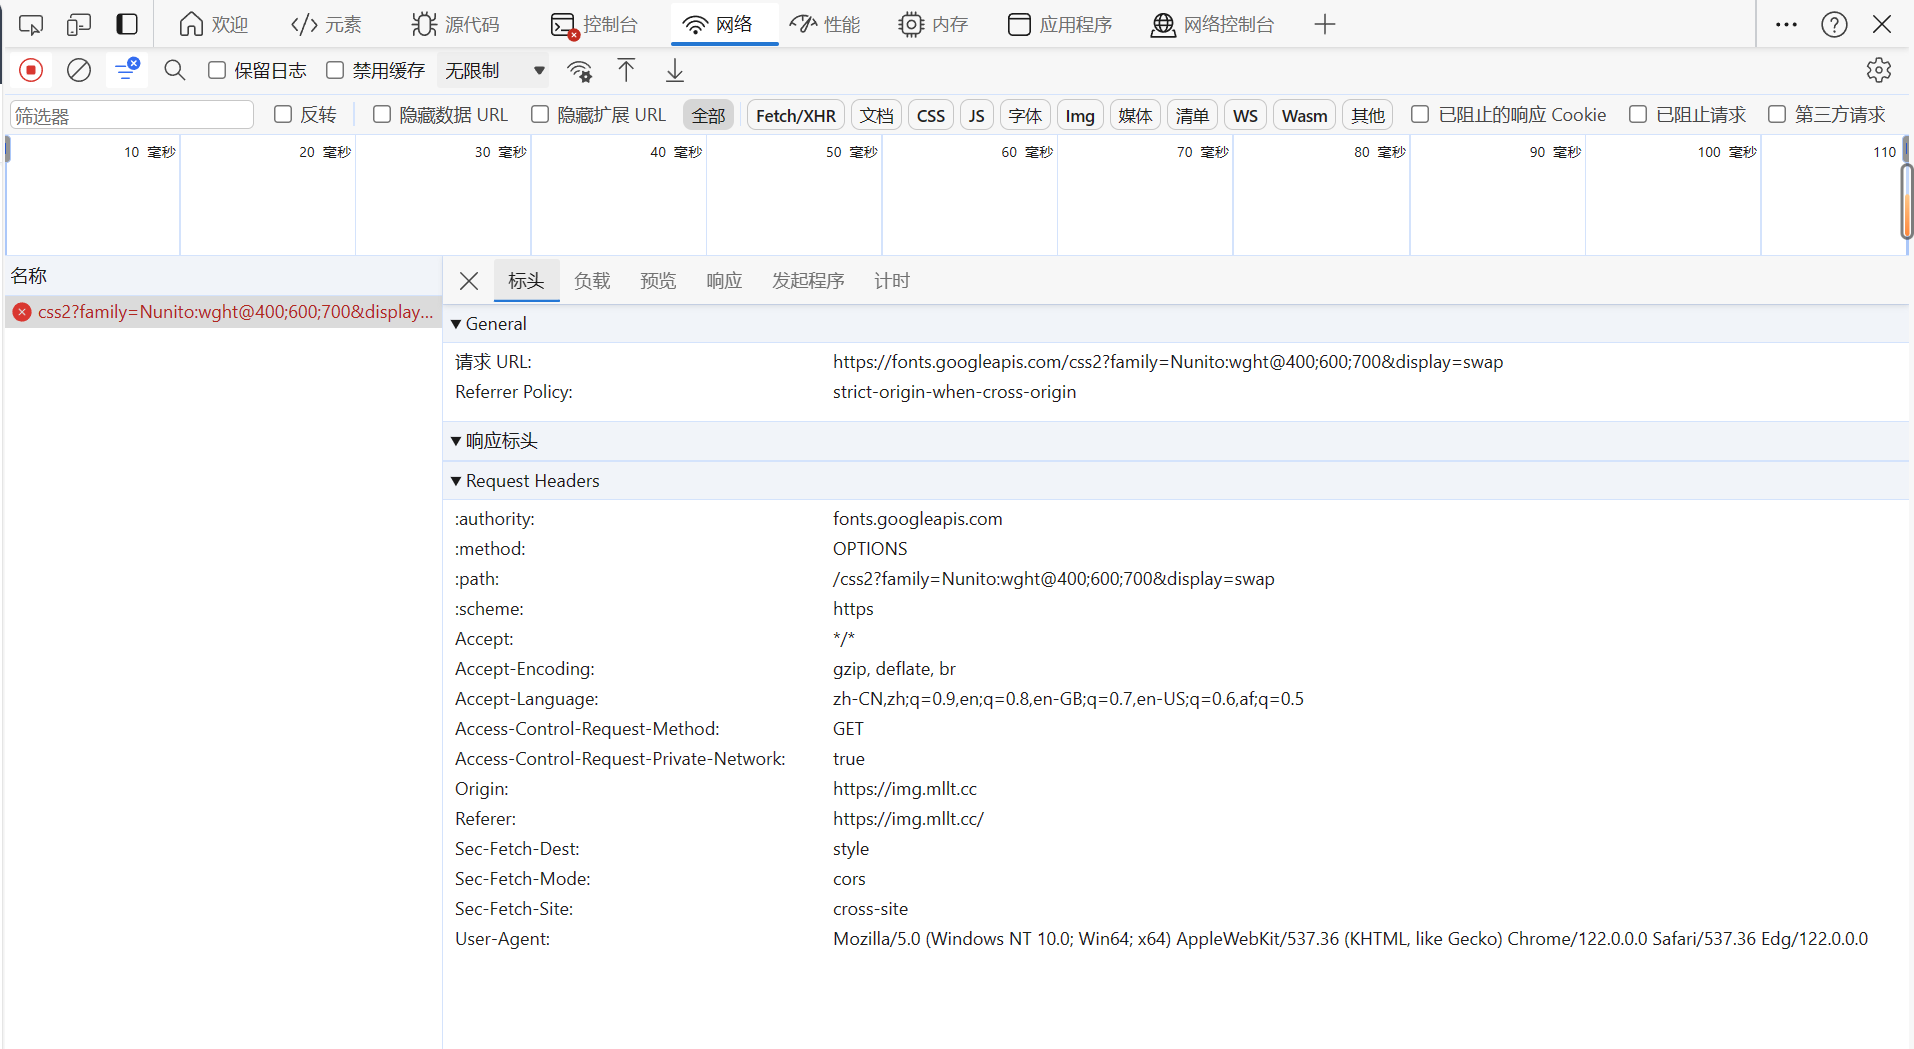This screenshot has height=1049, width=1914.
Task: Select the 全部 filter button
Action: (709, 115)
